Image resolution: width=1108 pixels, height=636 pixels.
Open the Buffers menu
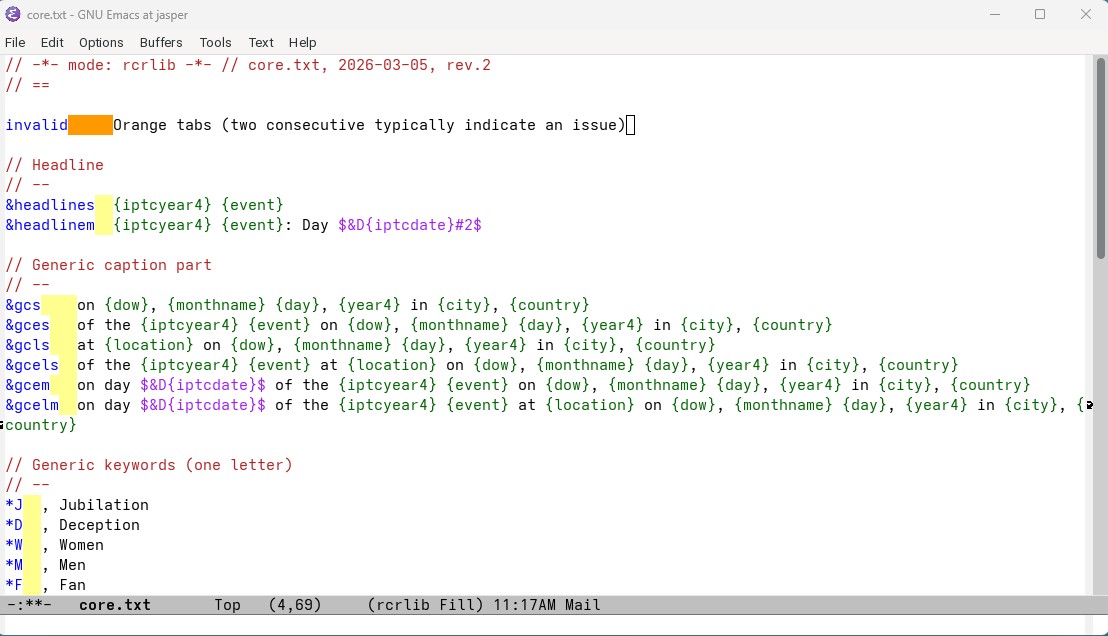[161, 42]
